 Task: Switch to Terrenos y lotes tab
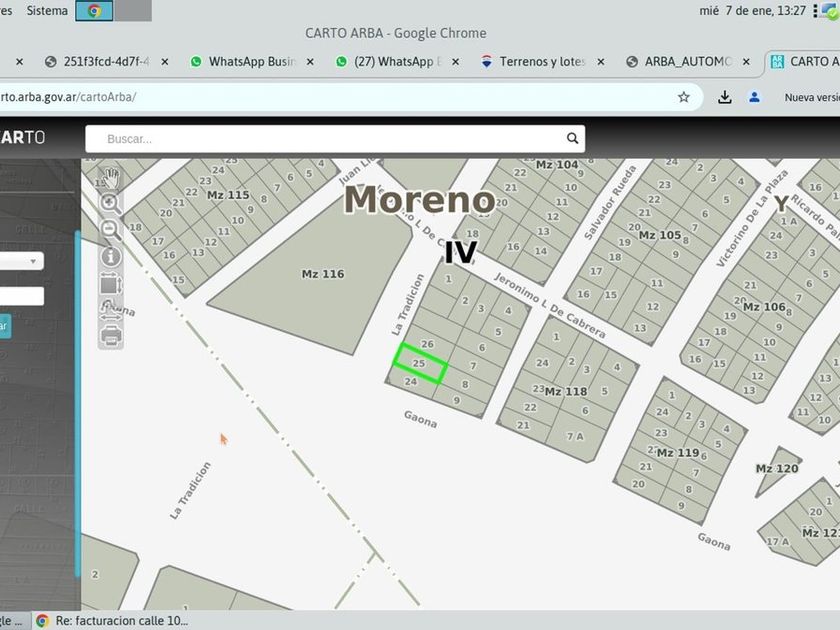coord(542,62)
